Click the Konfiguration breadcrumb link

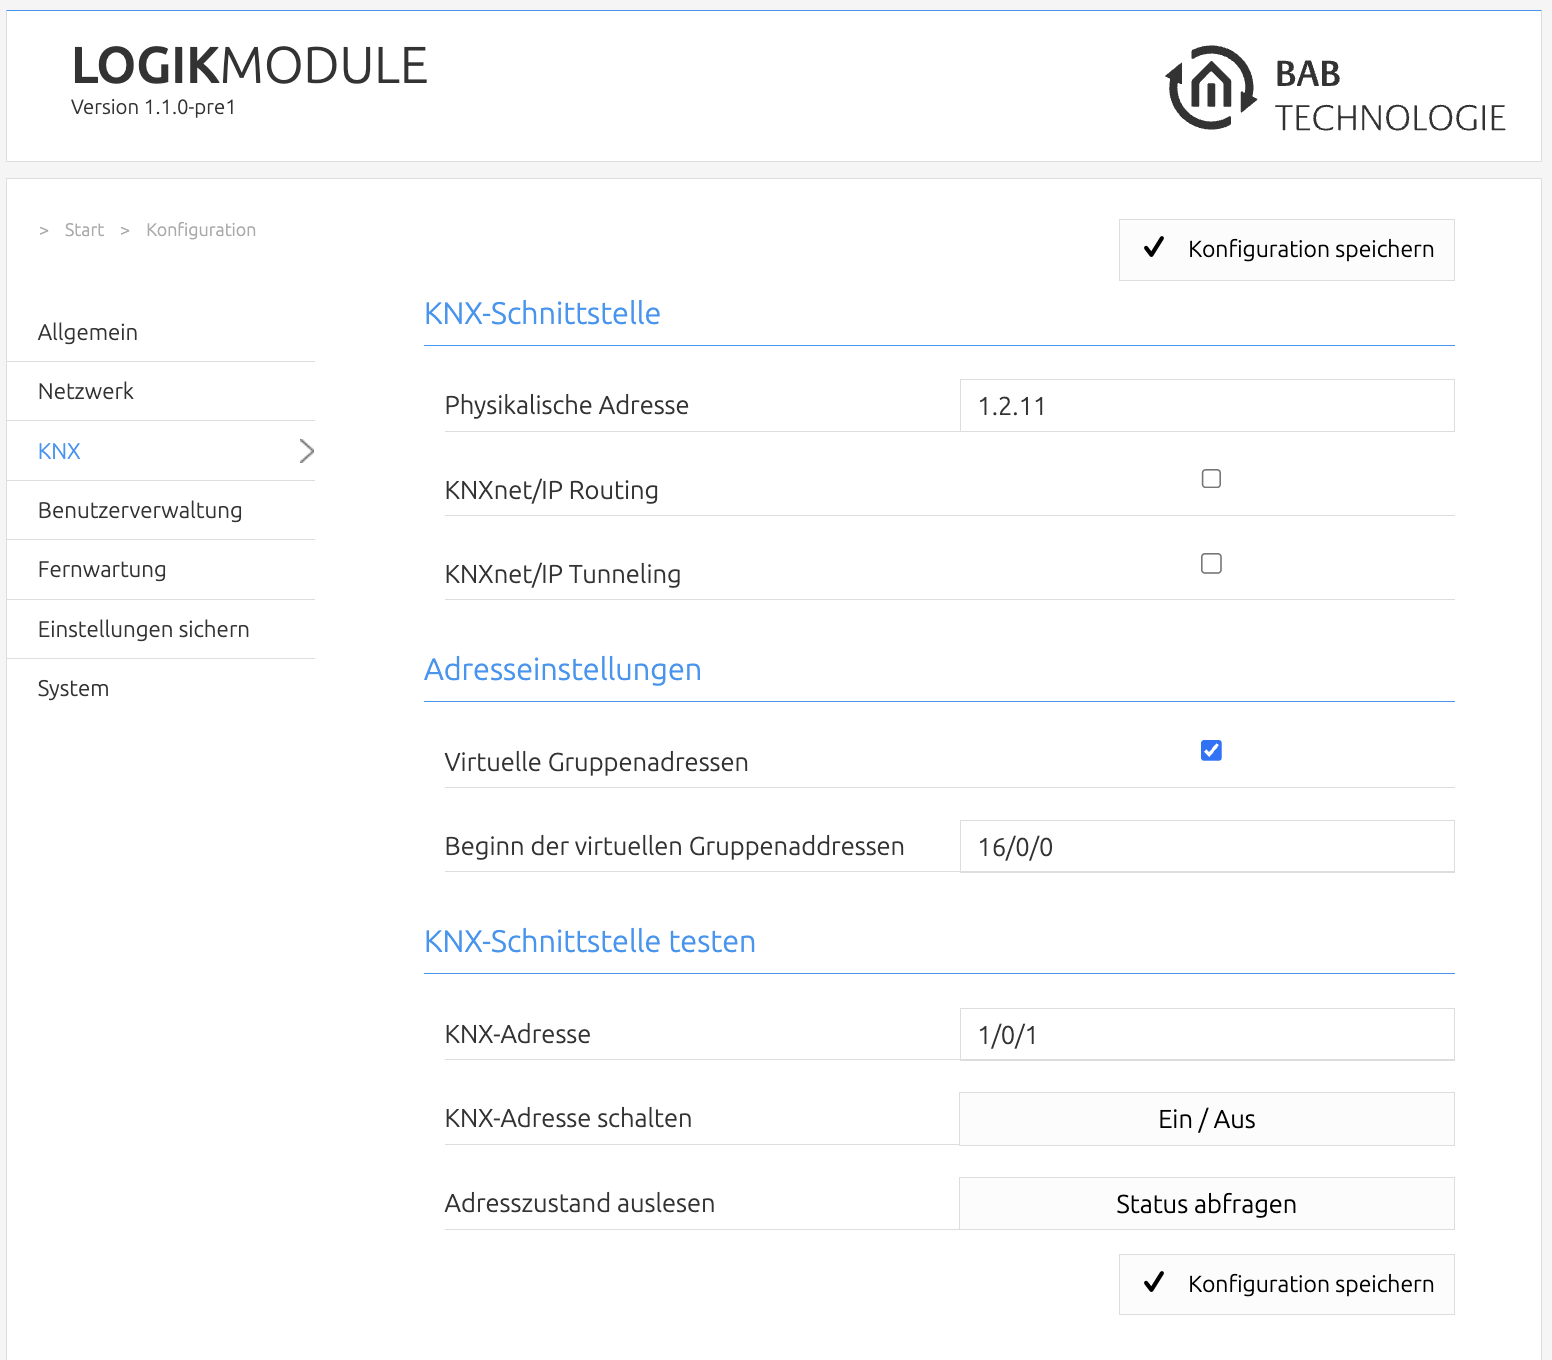pos(201,230)
